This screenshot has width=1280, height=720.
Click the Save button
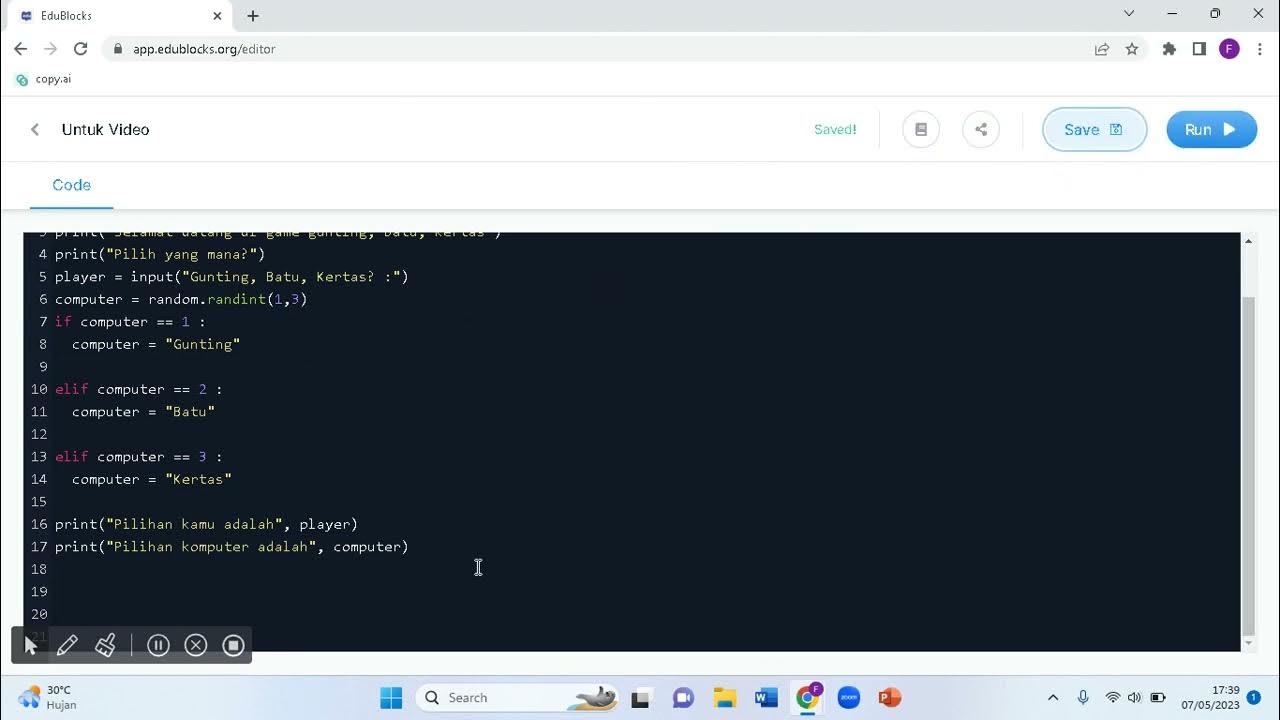pos(1094,129)
